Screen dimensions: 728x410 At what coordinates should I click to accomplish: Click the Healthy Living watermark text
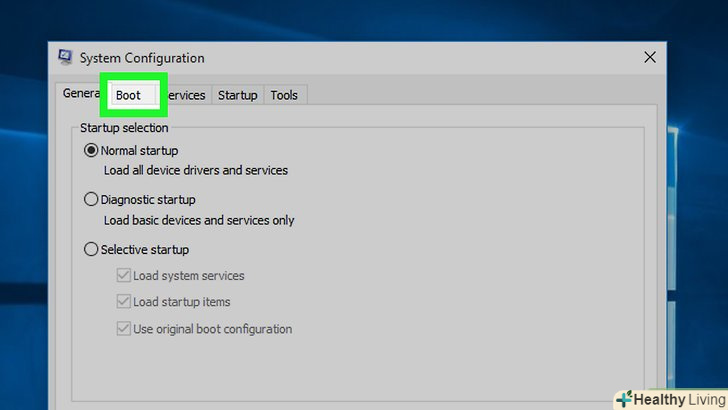pyautogui.click(x=678, y=400)
